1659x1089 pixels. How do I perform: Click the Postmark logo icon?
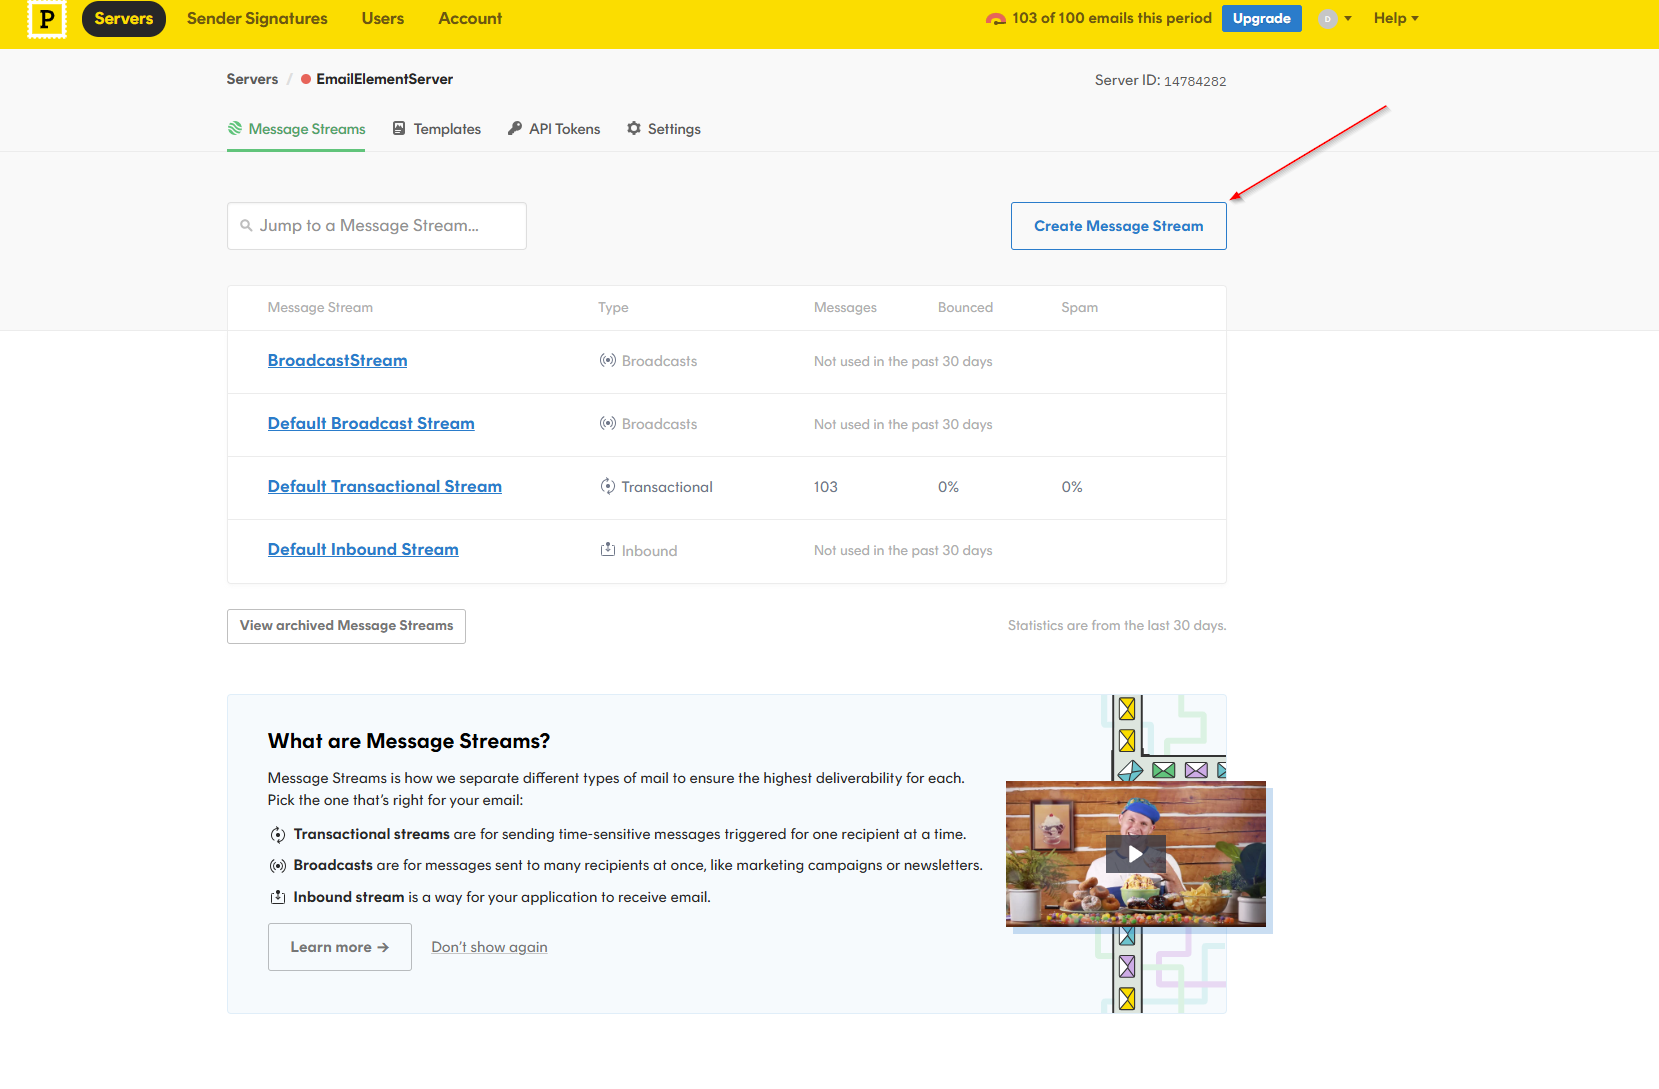tap(46, 19)
